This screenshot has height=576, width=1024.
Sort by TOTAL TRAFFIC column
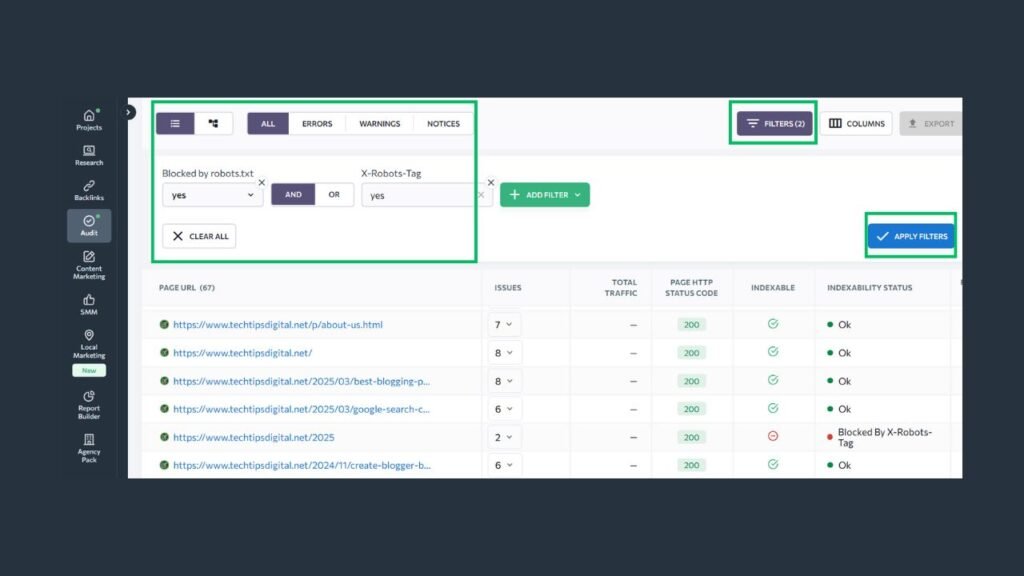620,287
